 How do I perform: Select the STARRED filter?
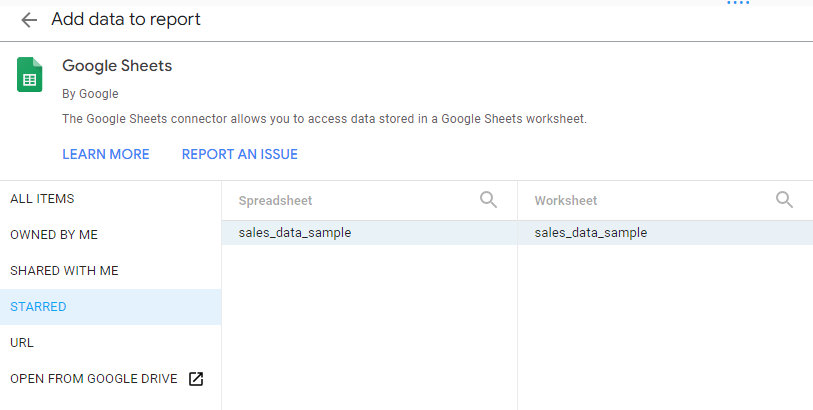(x=38, y=307)
